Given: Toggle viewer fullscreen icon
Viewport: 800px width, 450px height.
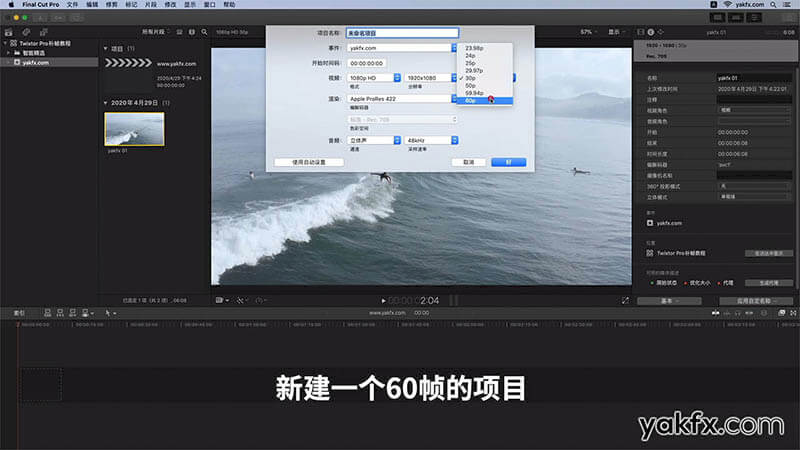Looking at the screenshot, I should point(625,301).
